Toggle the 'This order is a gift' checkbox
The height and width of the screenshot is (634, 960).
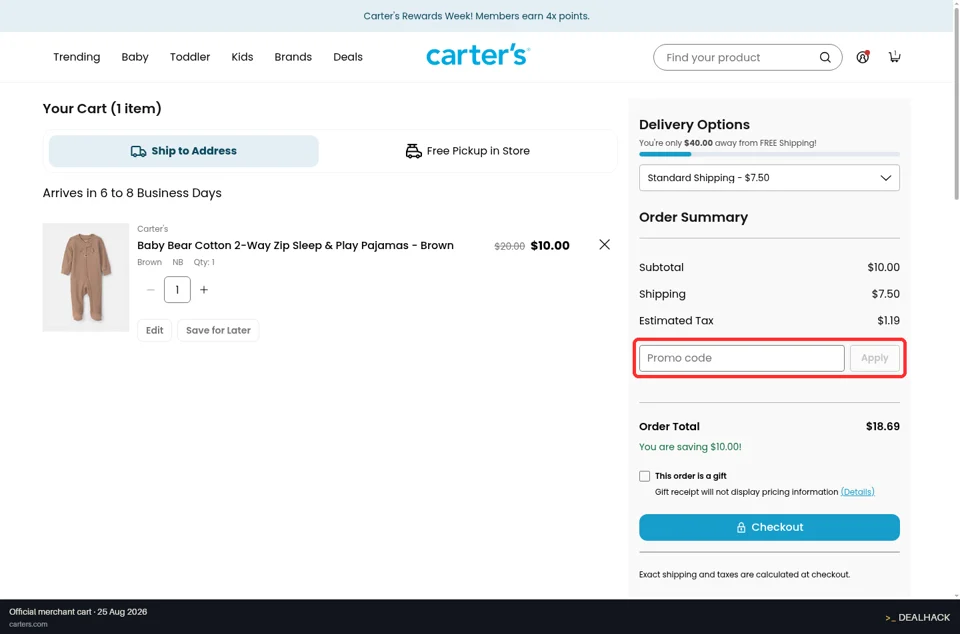[644, 476]
